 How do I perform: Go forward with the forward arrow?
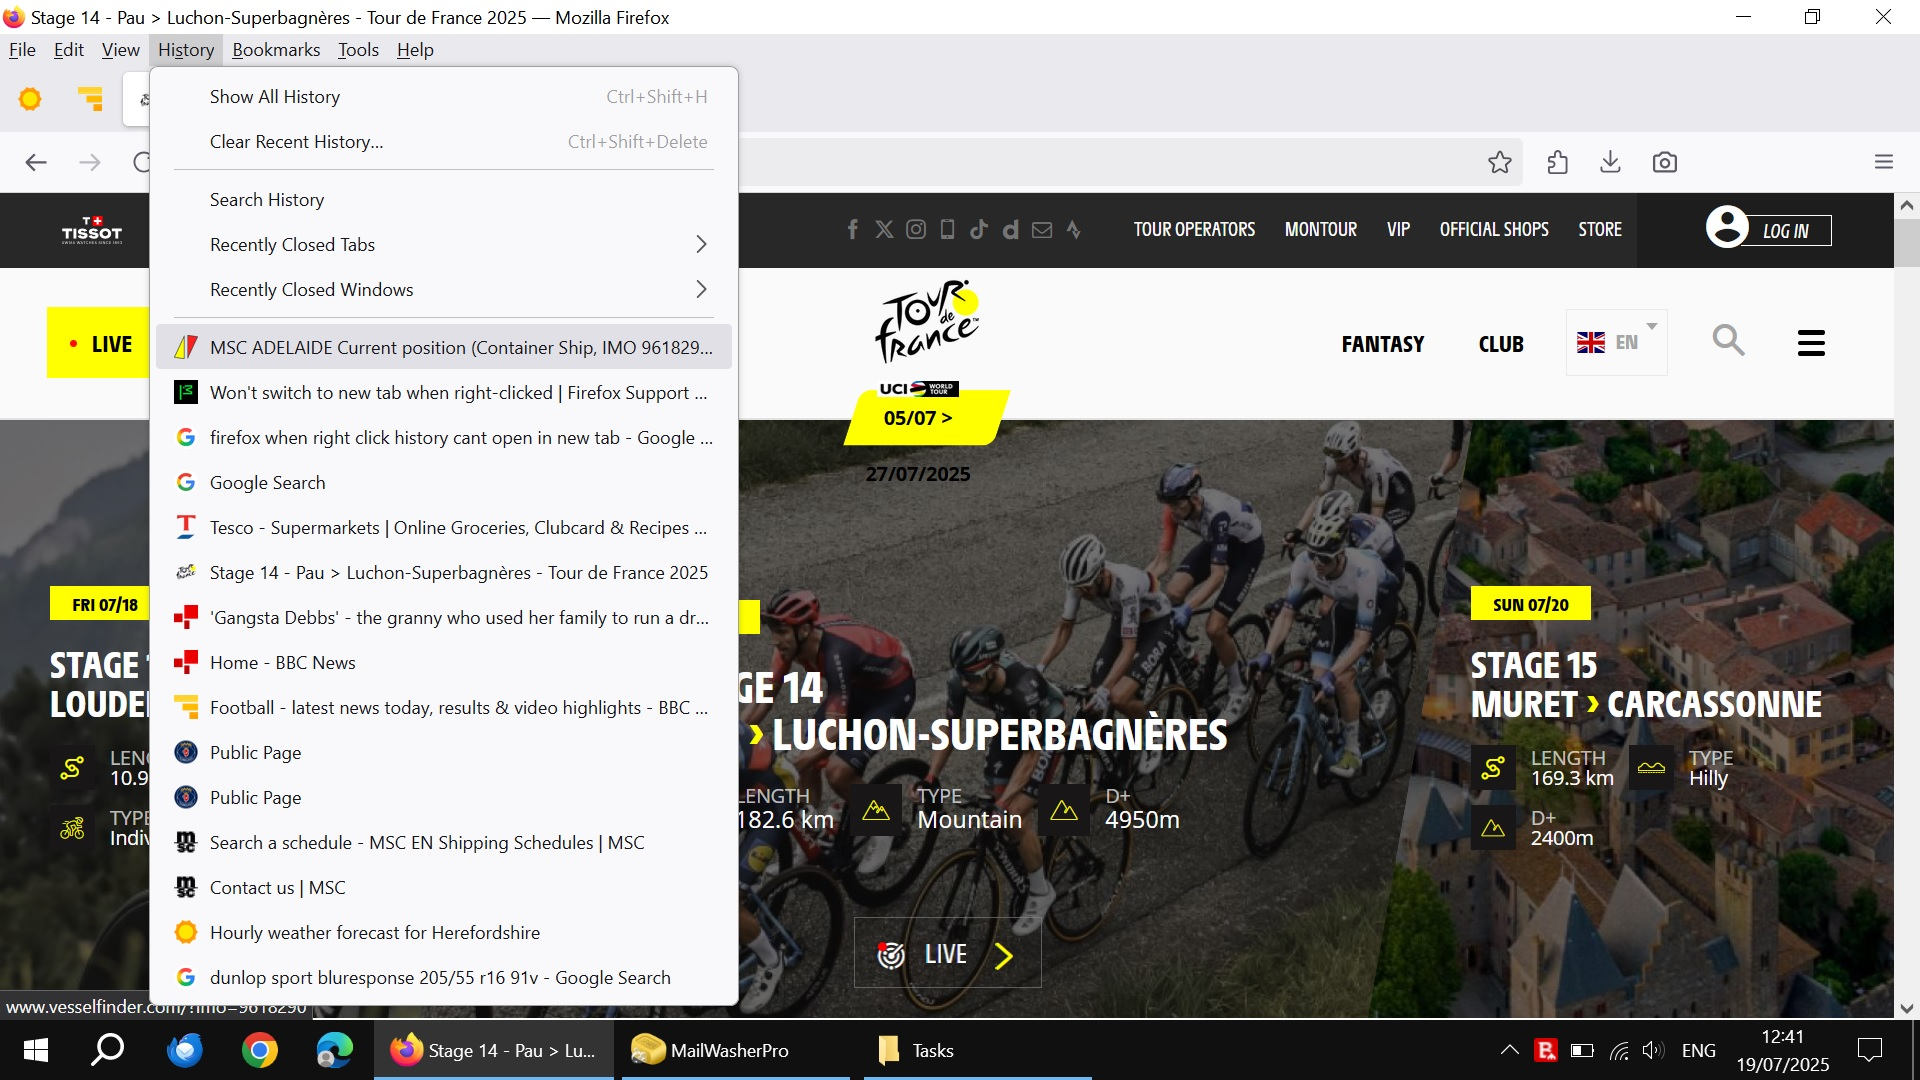tap(90, 162)
